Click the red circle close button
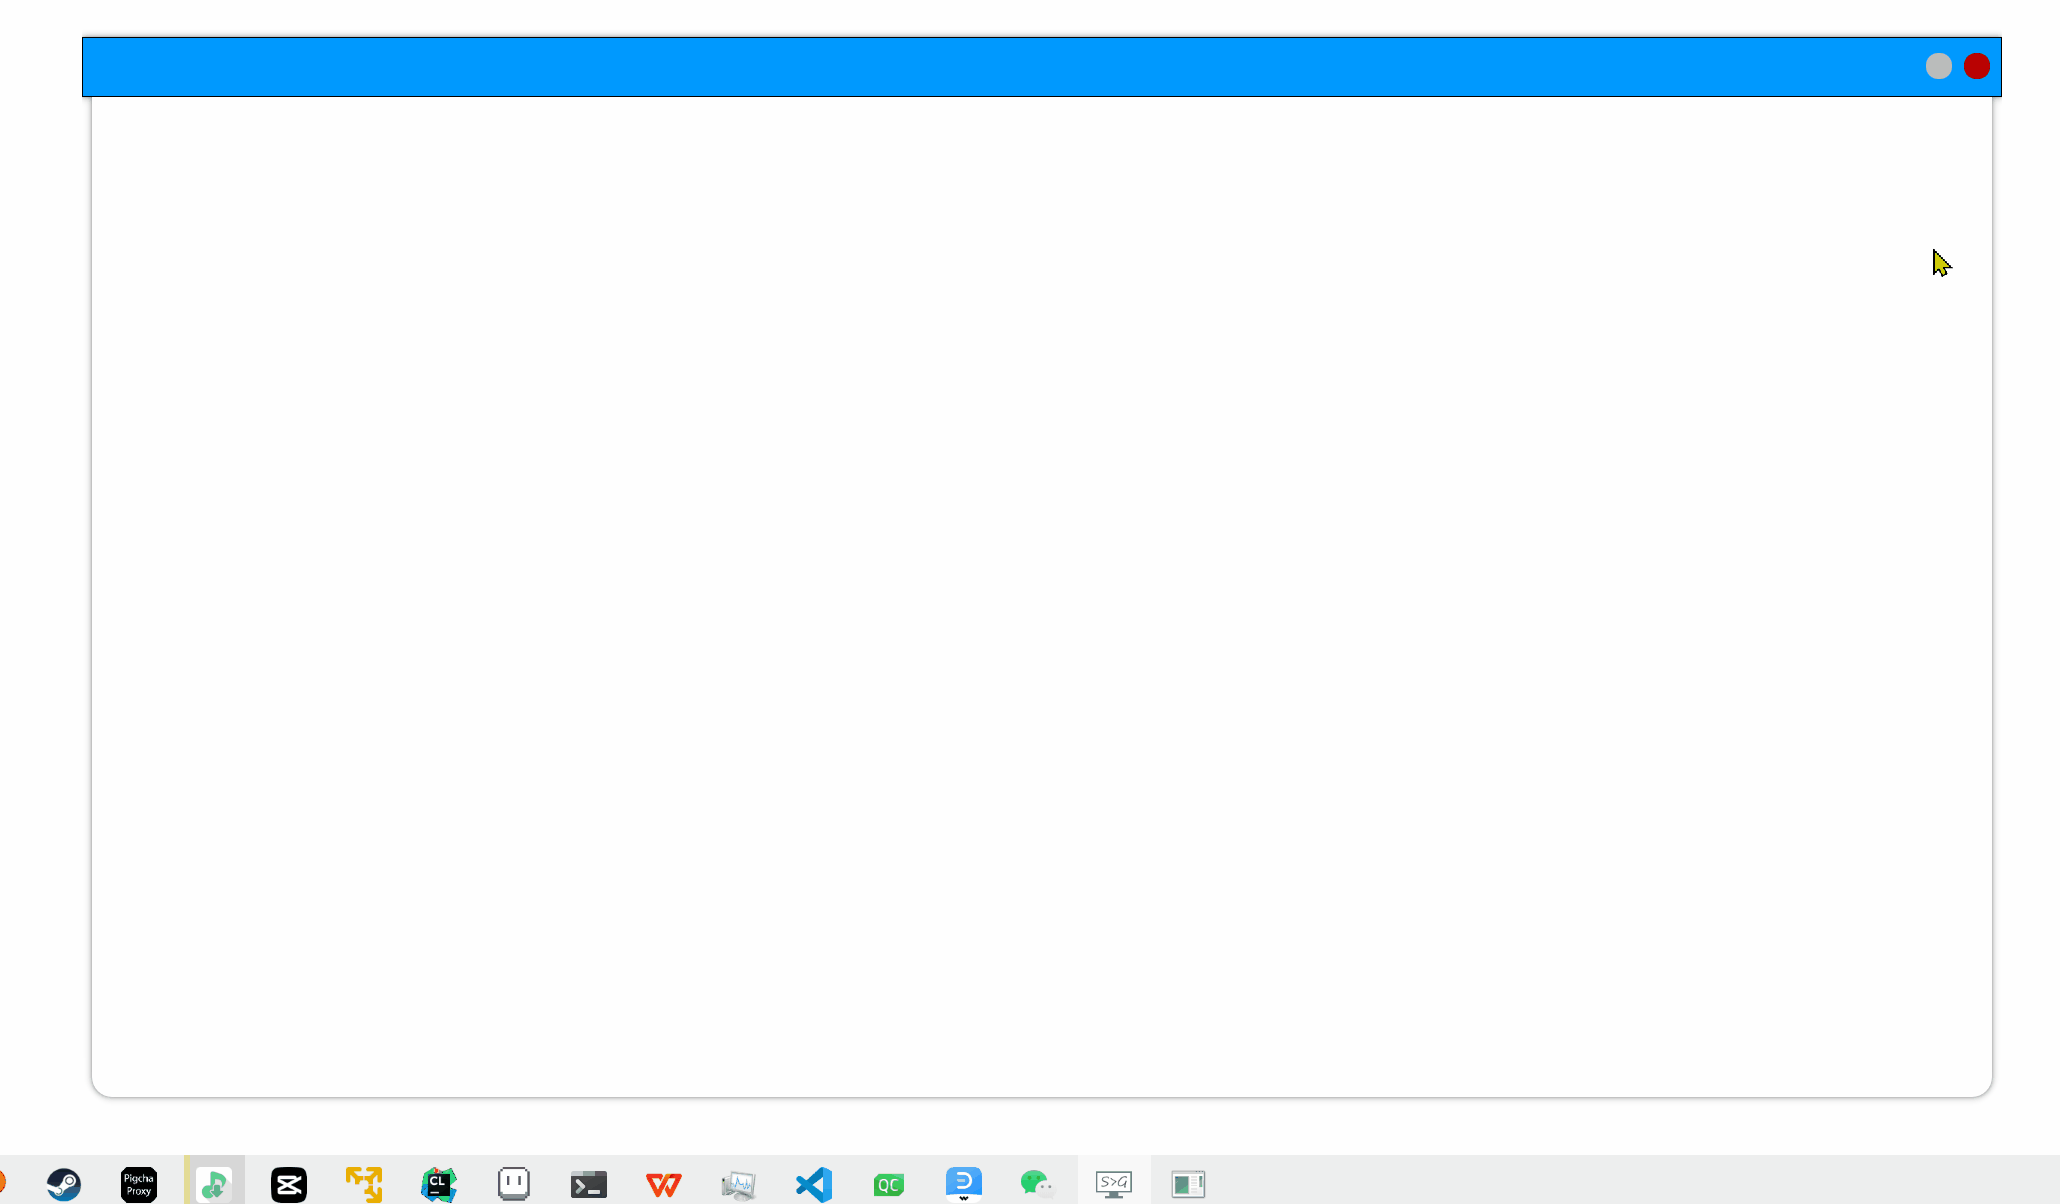The width and height of the screenshot is (2060, 1204). (x=1976, y=66)
